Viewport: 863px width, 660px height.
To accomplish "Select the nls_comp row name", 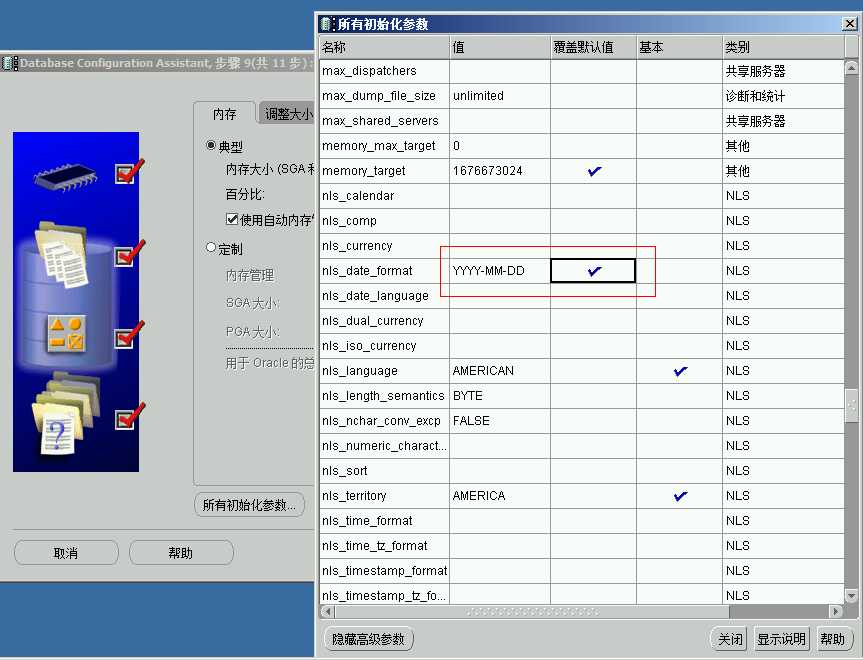I will click(384, 221).
